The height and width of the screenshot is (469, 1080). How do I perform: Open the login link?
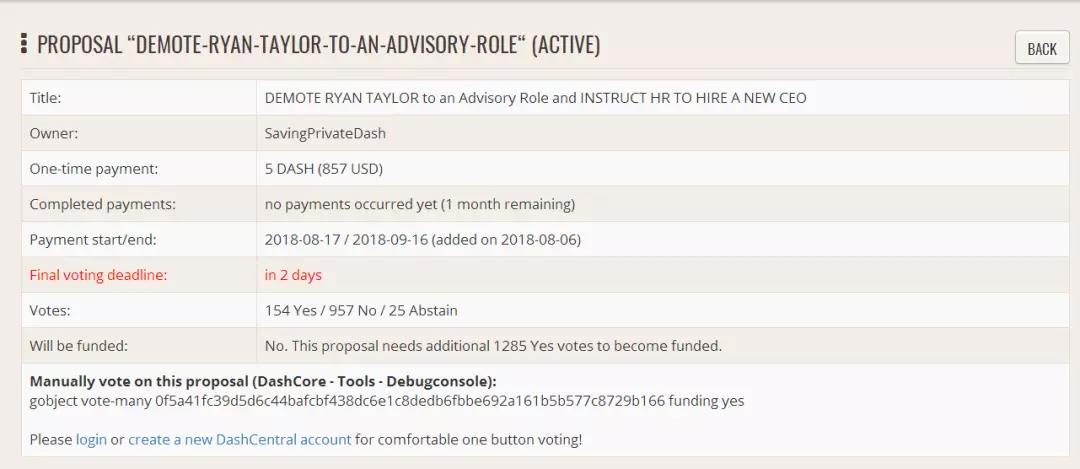click(x=91, y=439)
